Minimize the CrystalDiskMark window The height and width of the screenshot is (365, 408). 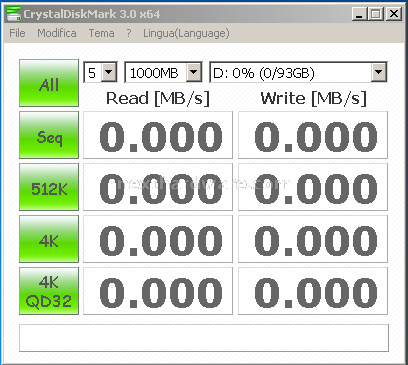pos(359,14)
